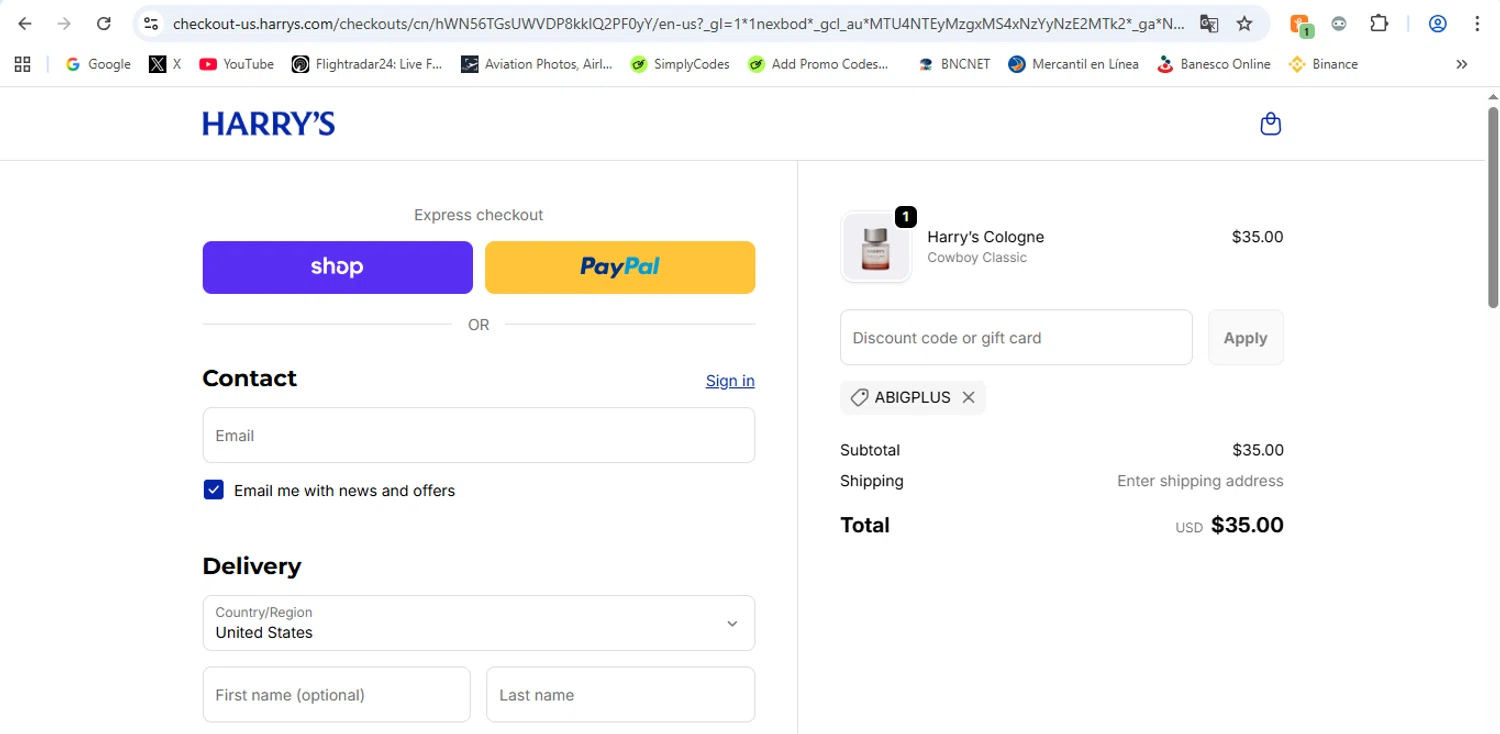Screen dimensions: 1500x734
Task: Open the BNCNET bookmark
Action: [x=954, y=64]
